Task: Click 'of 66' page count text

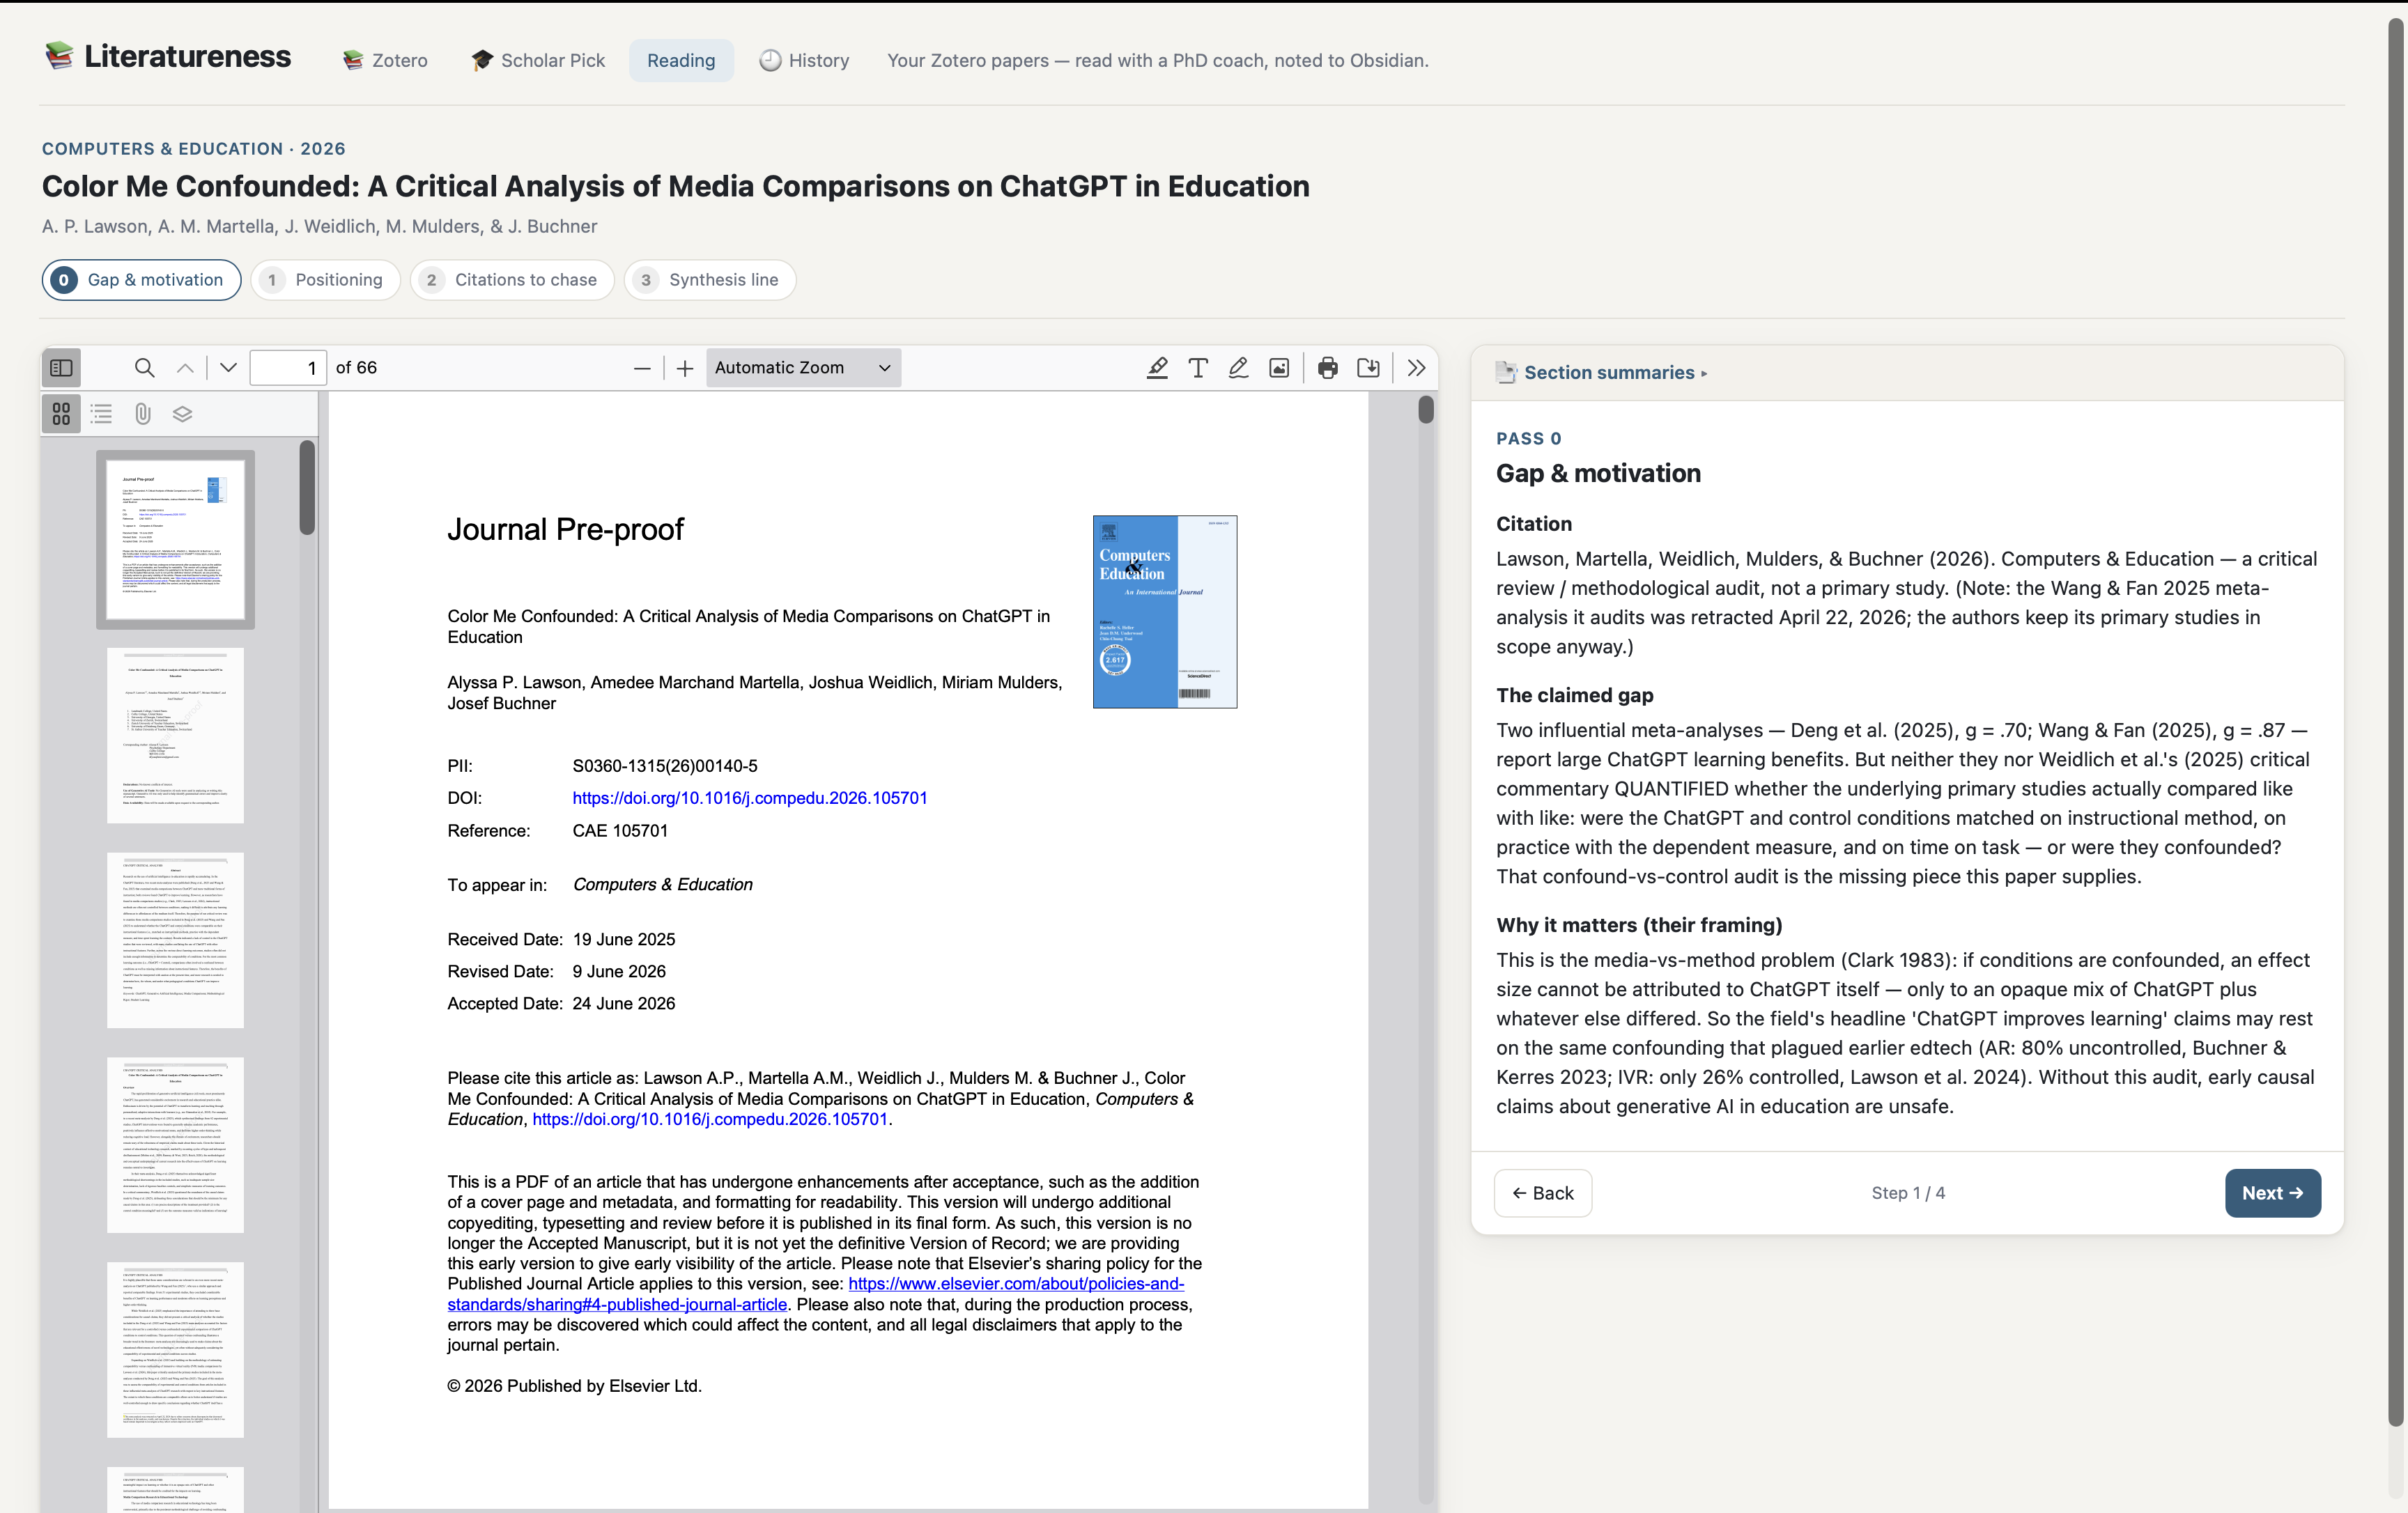Action: (356, 368)
